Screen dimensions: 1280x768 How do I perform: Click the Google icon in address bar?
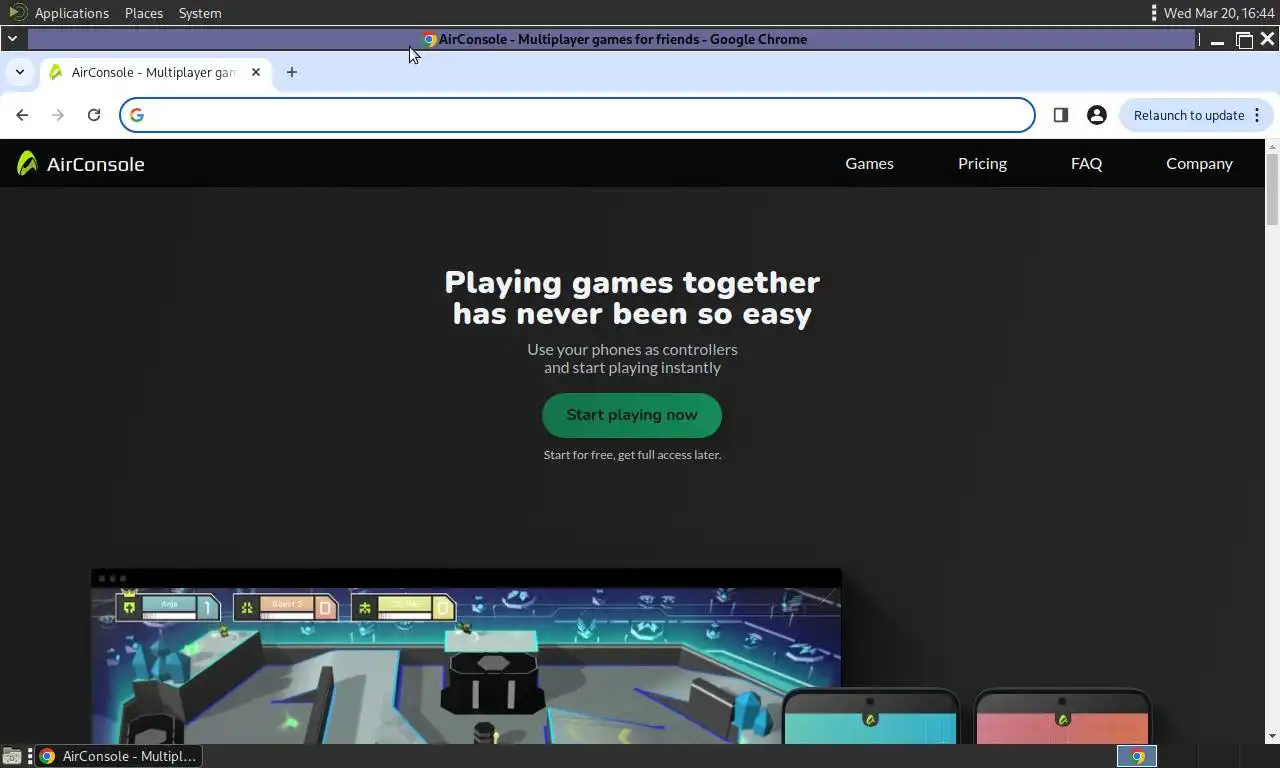[137, 115]
